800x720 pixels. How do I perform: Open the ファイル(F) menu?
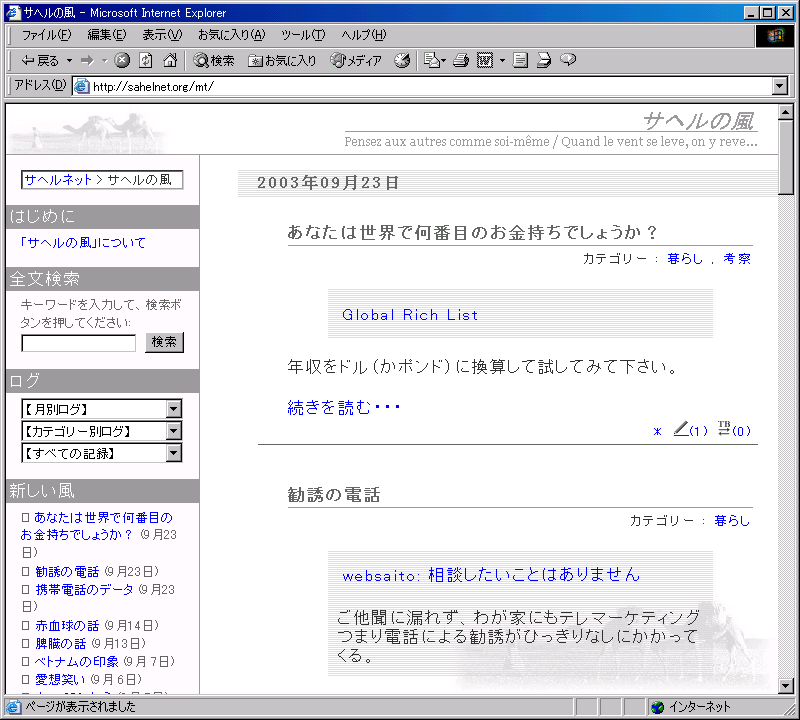46,35
